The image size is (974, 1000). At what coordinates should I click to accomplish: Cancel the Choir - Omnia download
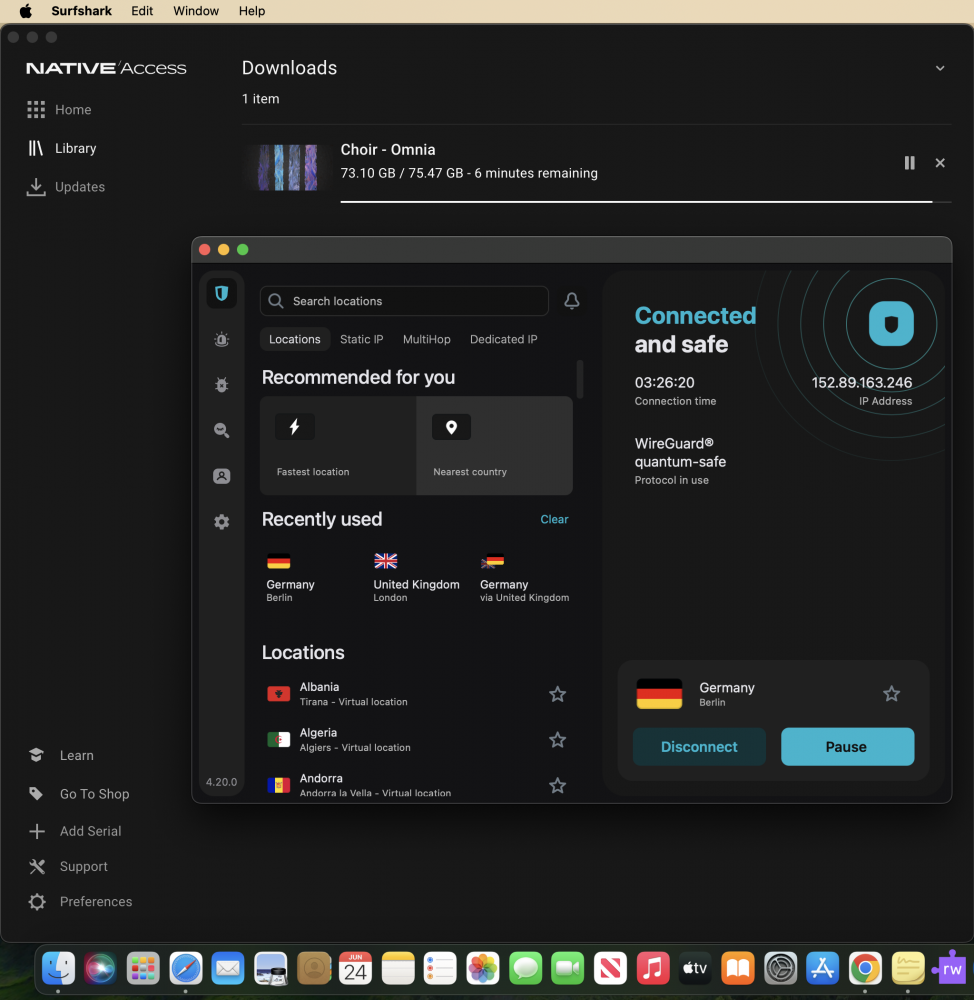[x=940, y=163]
